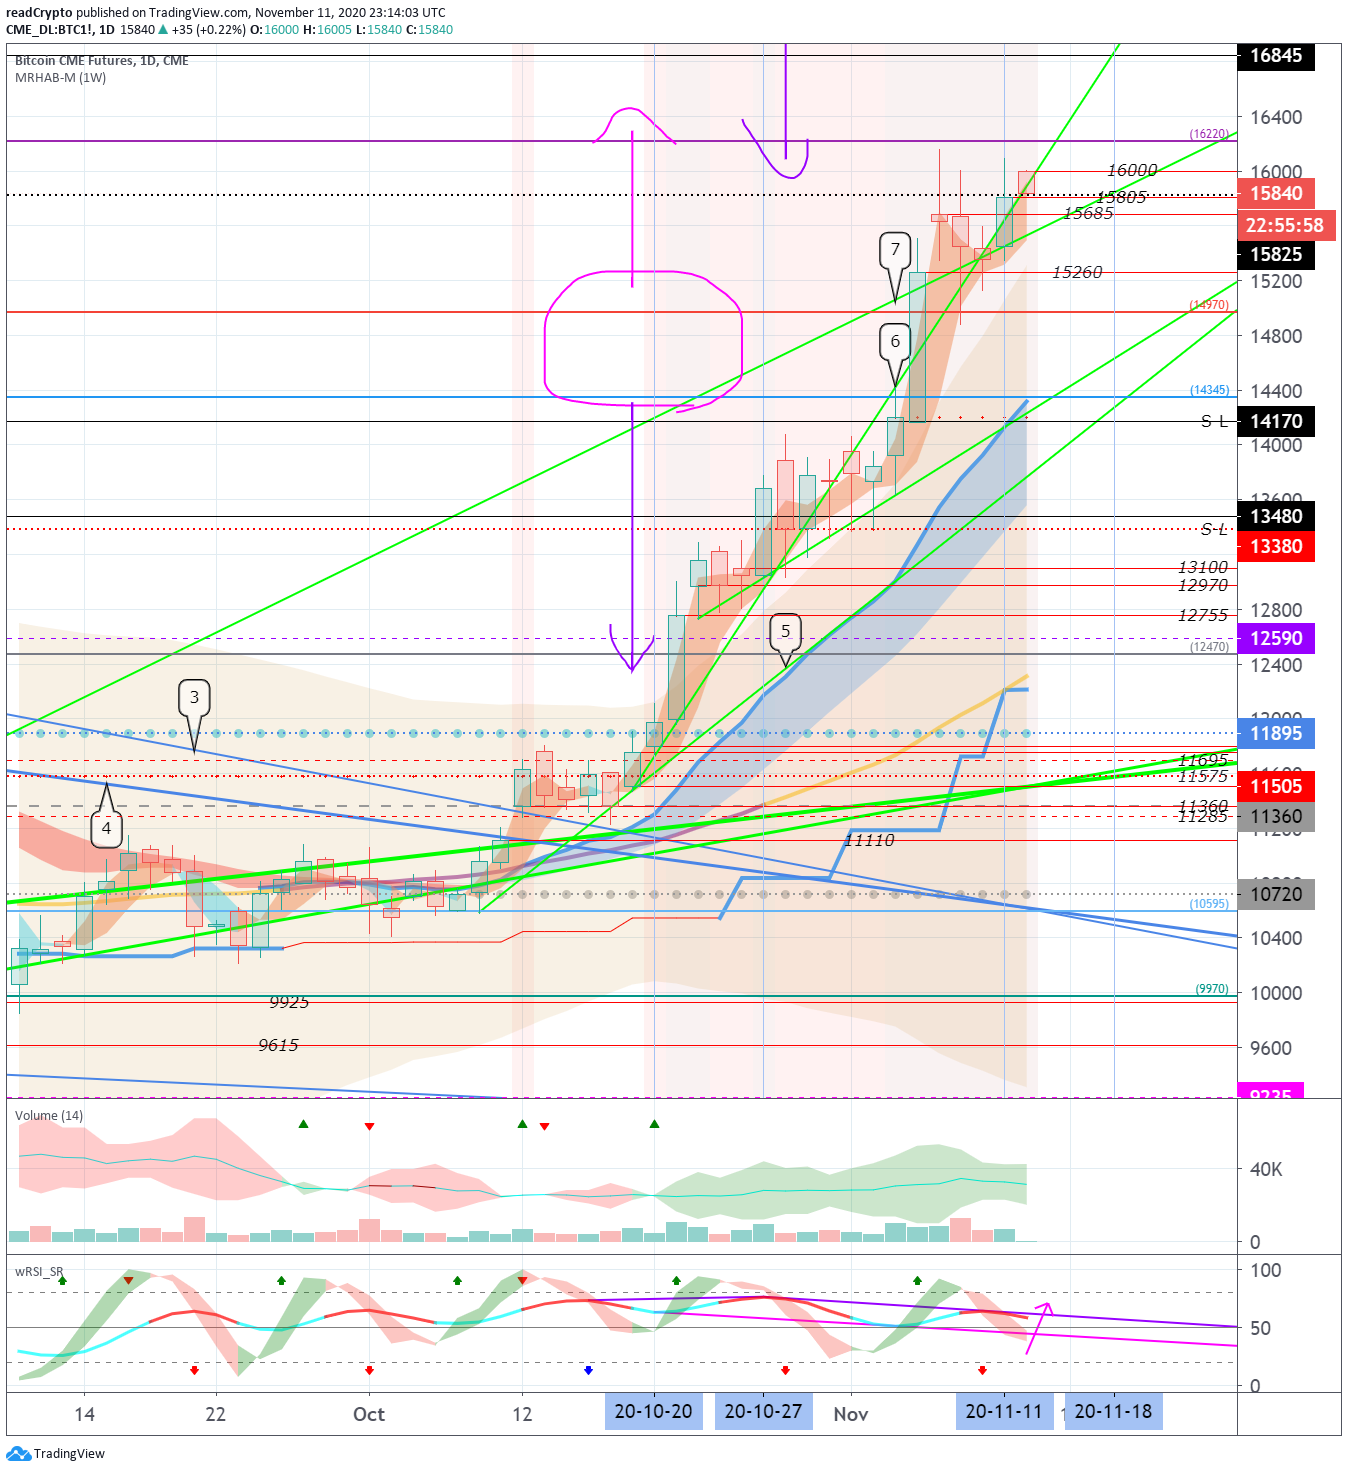1348x1472 pixels.
Task: Click the 22:55:58 countdown label
Action: [x=1284, y=226]
